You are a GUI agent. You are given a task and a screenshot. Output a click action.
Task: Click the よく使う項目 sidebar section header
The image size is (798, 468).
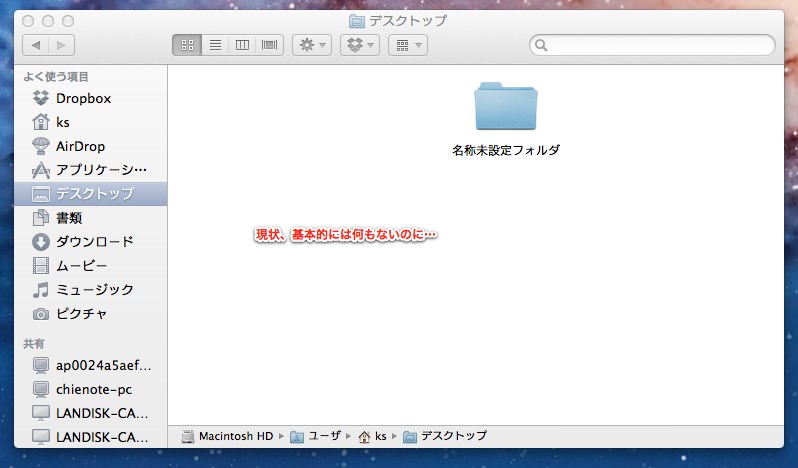(55, 77)
